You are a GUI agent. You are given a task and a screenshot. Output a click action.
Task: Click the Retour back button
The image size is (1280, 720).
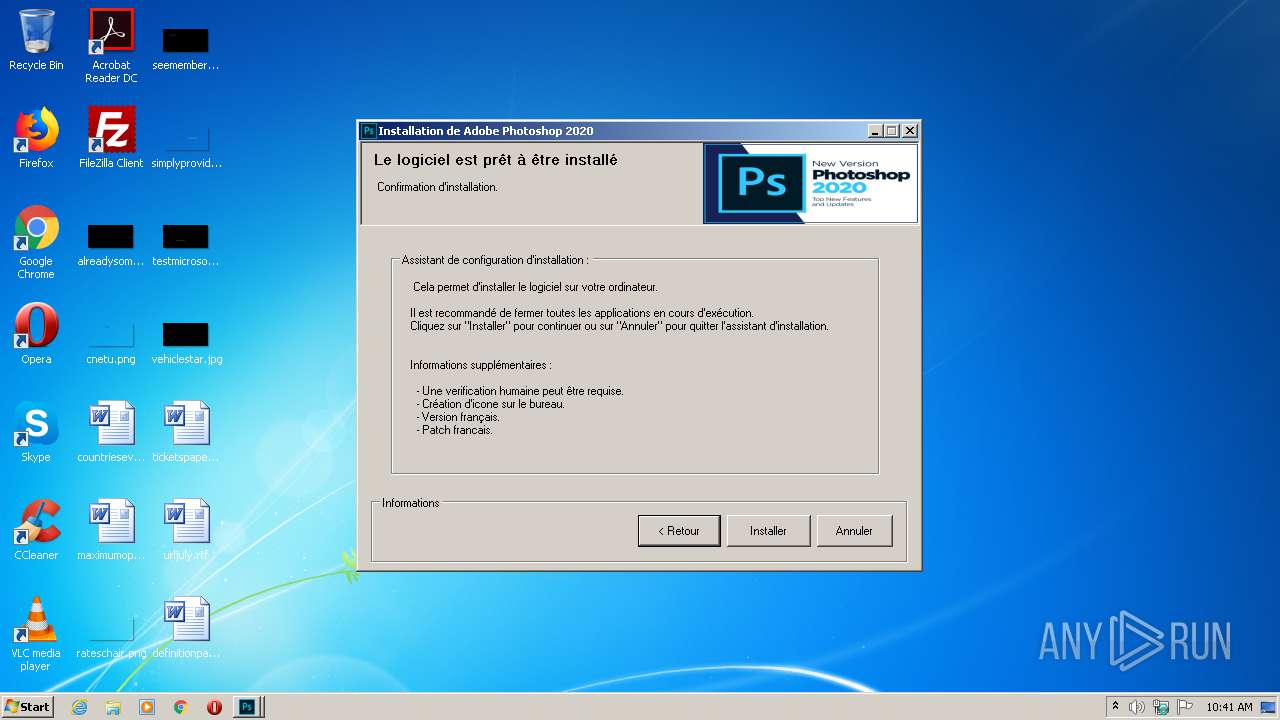tap(679, 531)
